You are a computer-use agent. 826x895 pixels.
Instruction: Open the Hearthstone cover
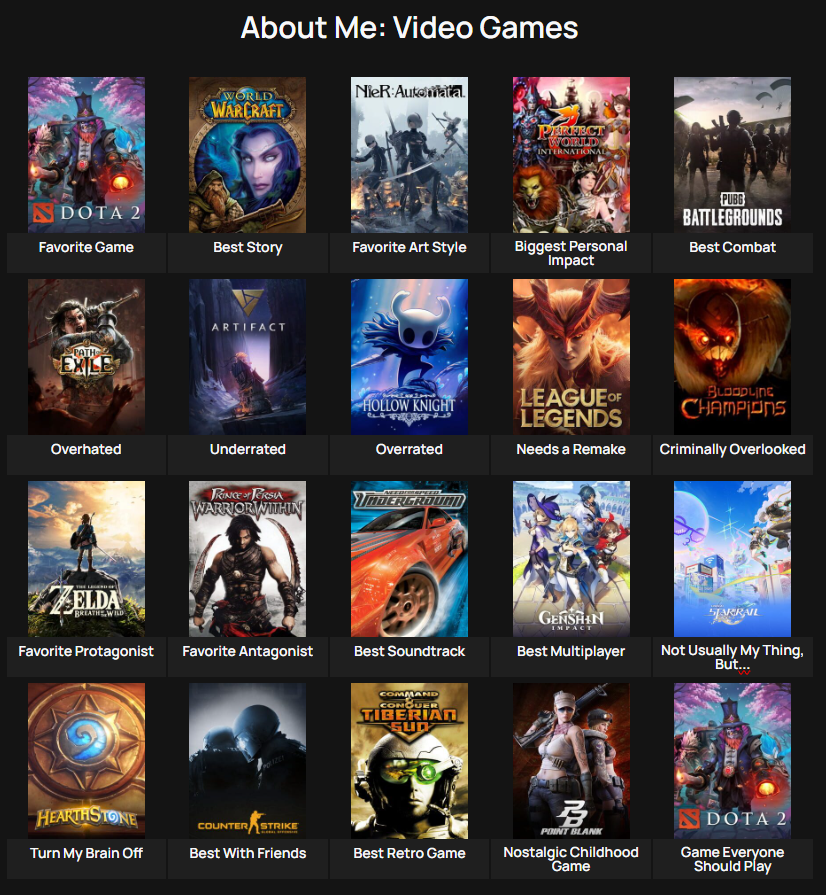click(86, 761)
